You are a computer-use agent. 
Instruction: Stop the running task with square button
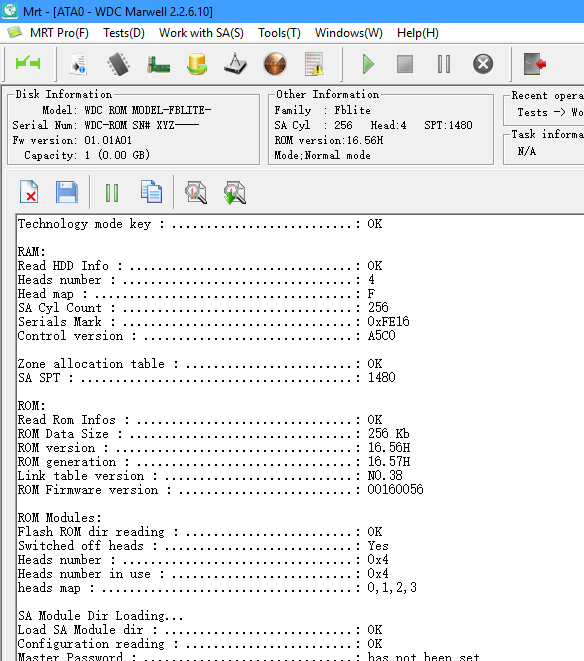(405, 64)
